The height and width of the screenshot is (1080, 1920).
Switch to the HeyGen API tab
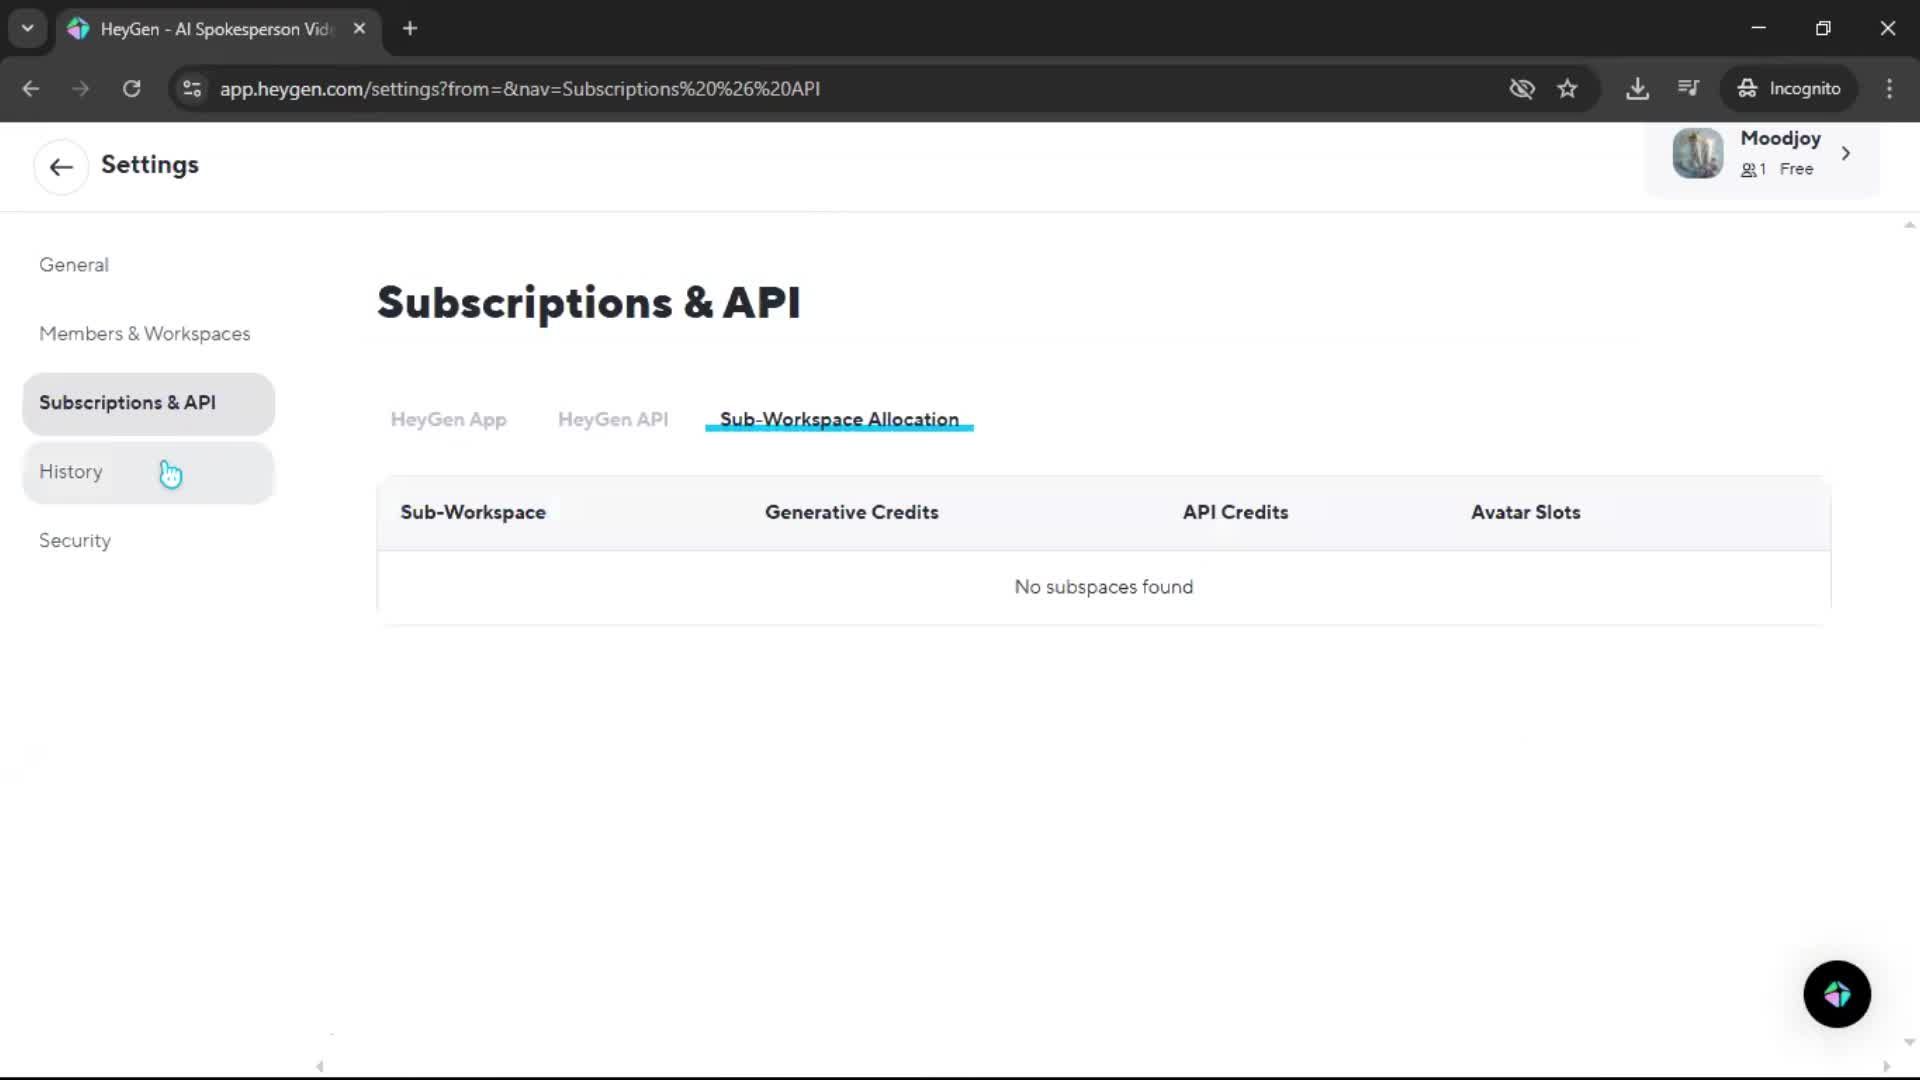tap(612, 419)
